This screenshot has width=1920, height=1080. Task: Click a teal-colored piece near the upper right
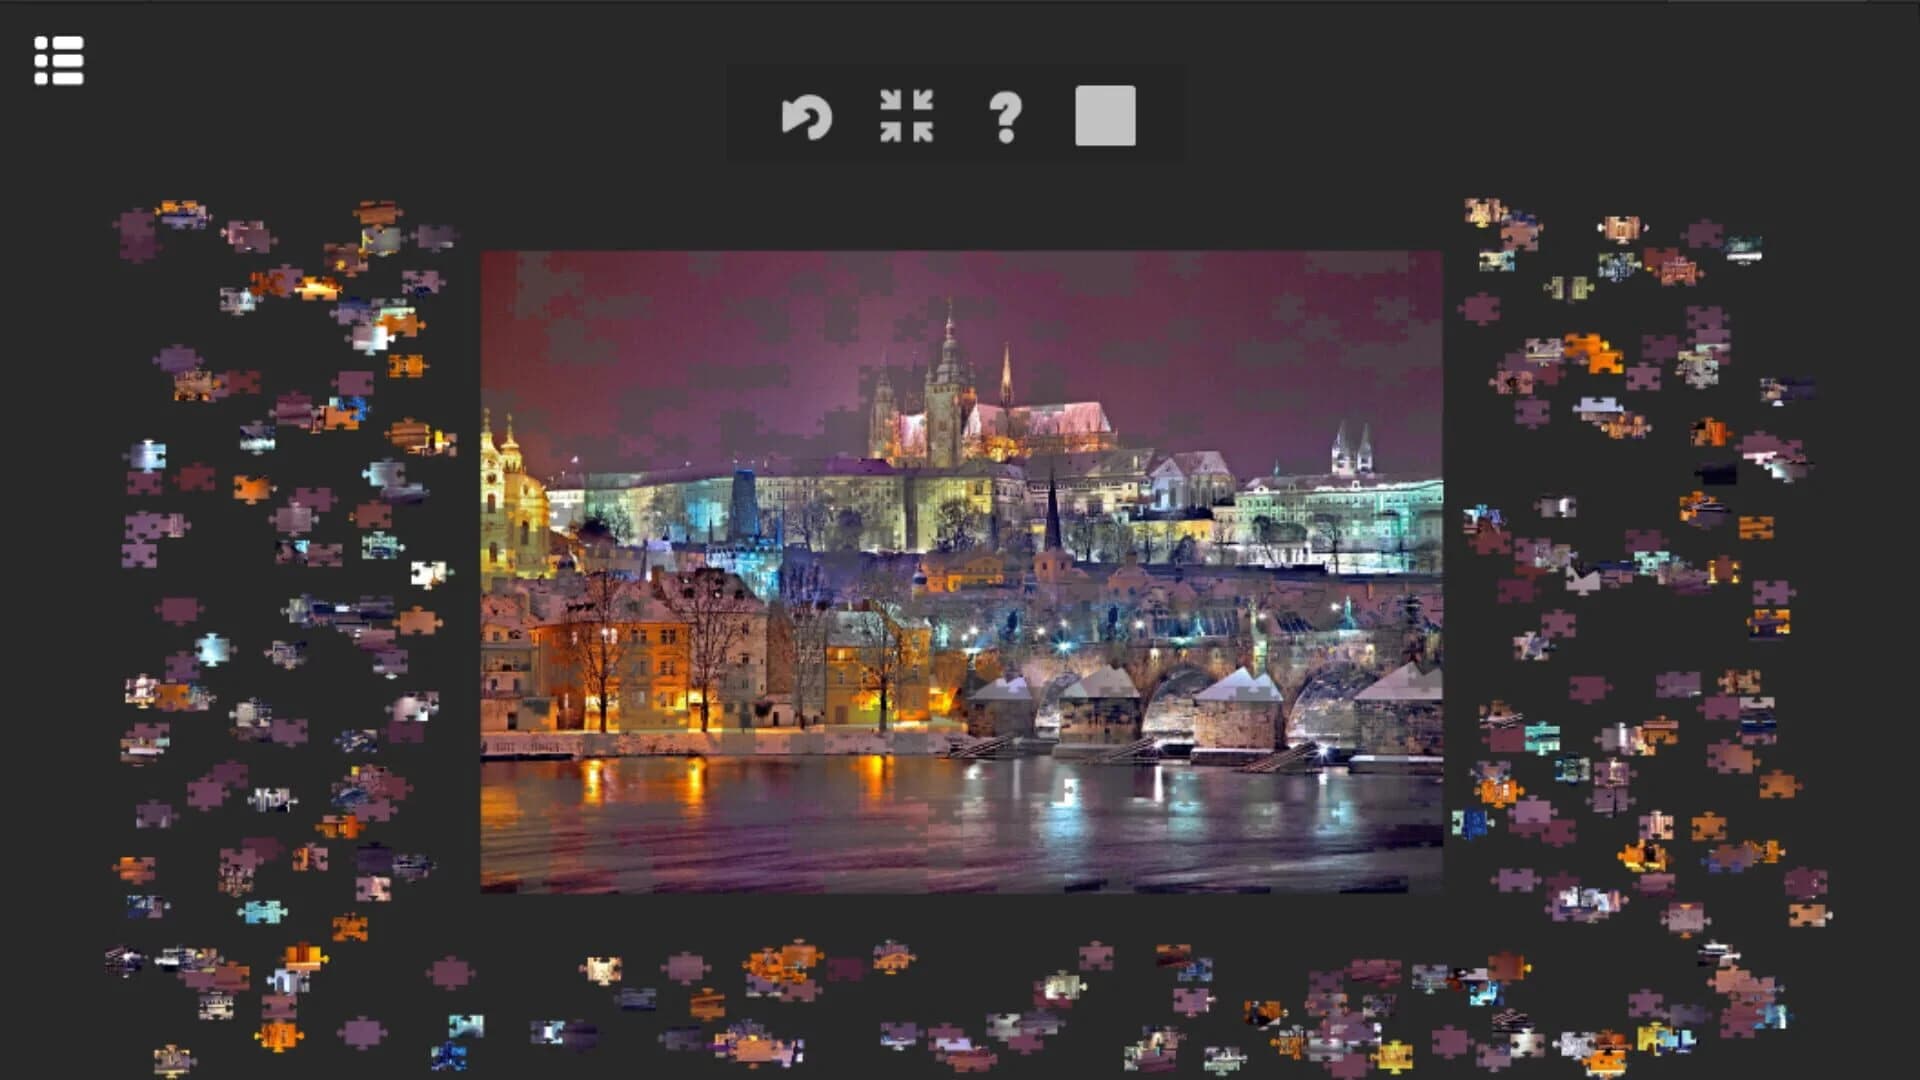tap(1745, 247)
